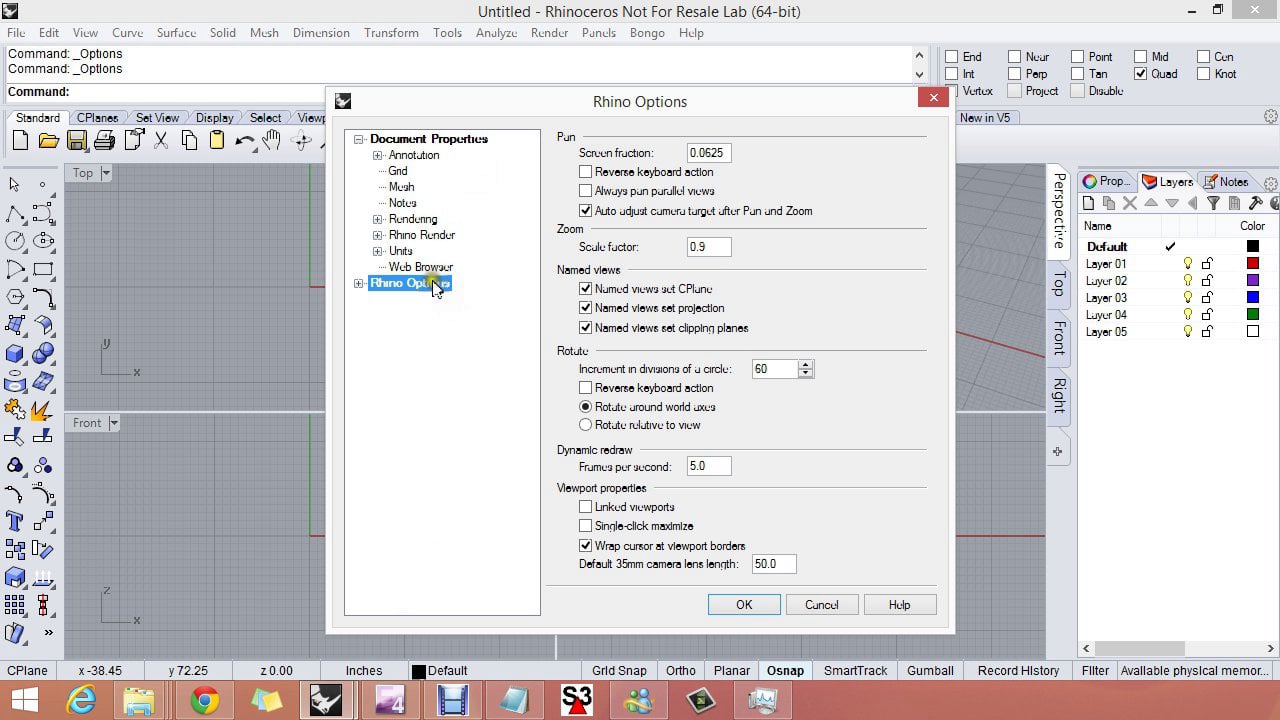Select the Circle tool in side toolbar
This screenshot has width=1280, height=720.
15,241
